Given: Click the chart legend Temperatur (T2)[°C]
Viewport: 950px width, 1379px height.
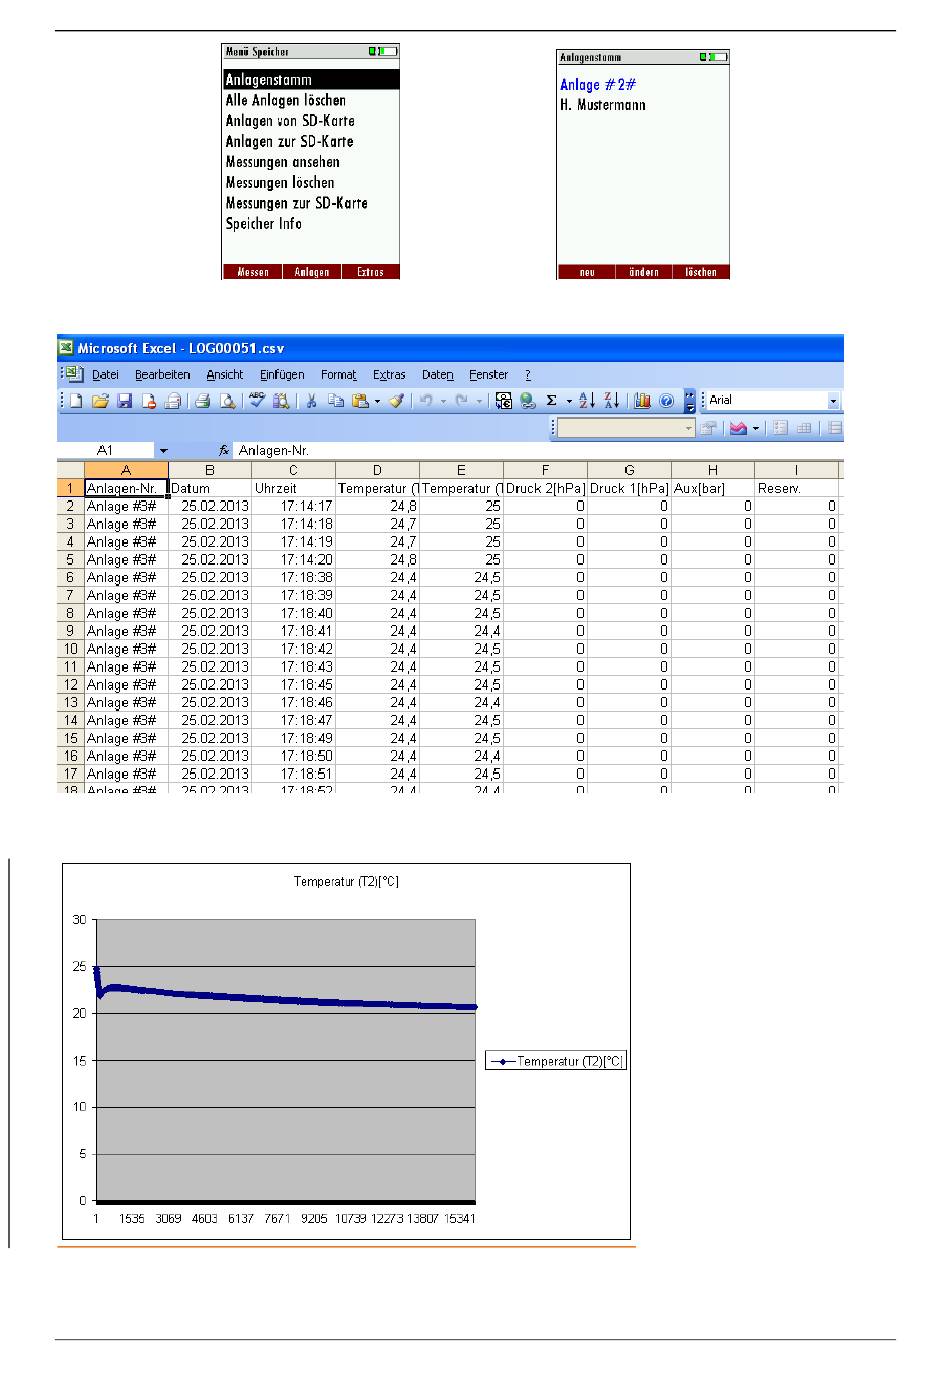Looking at the screenshot, I should tap(556, 1061).
